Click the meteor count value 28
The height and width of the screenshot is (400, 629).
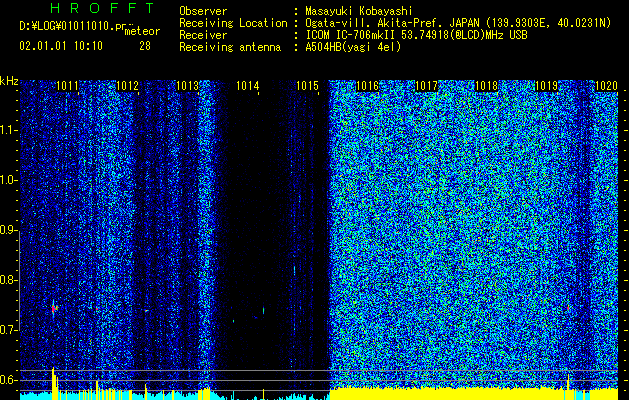click(145, 46)
